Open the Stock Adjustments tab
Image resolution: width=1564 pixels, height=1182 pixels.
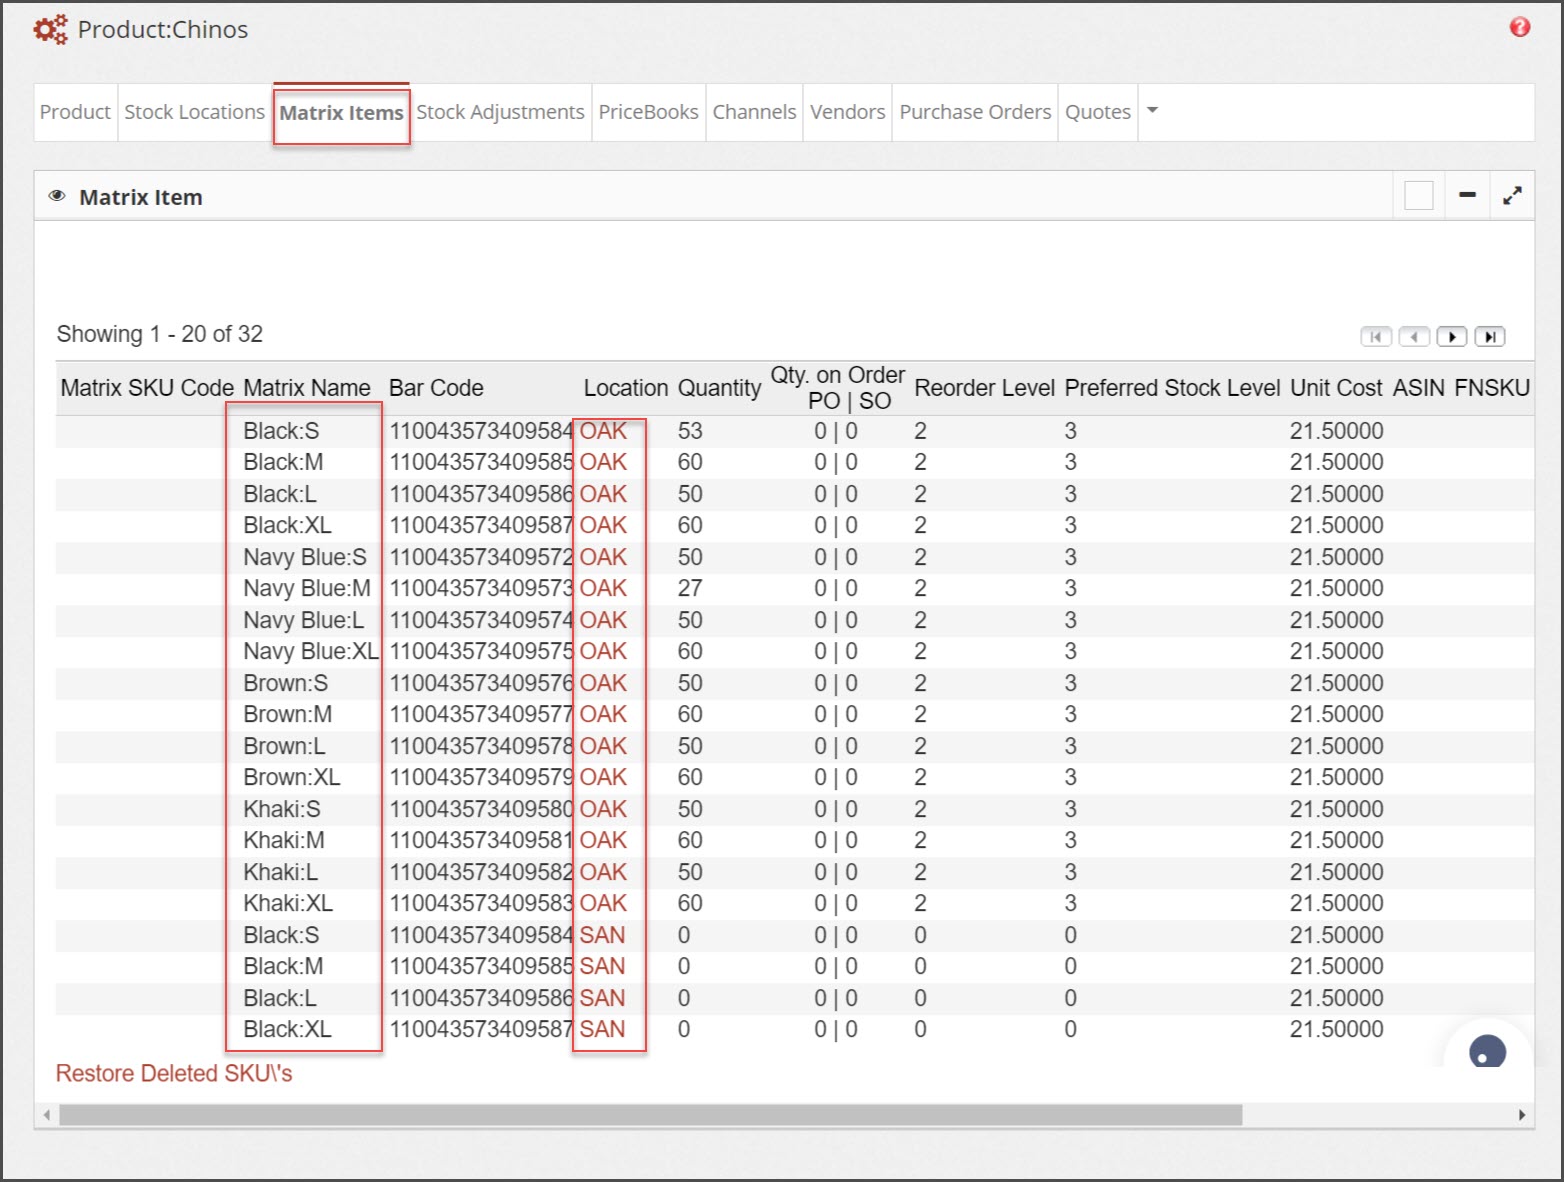point(500,112)
